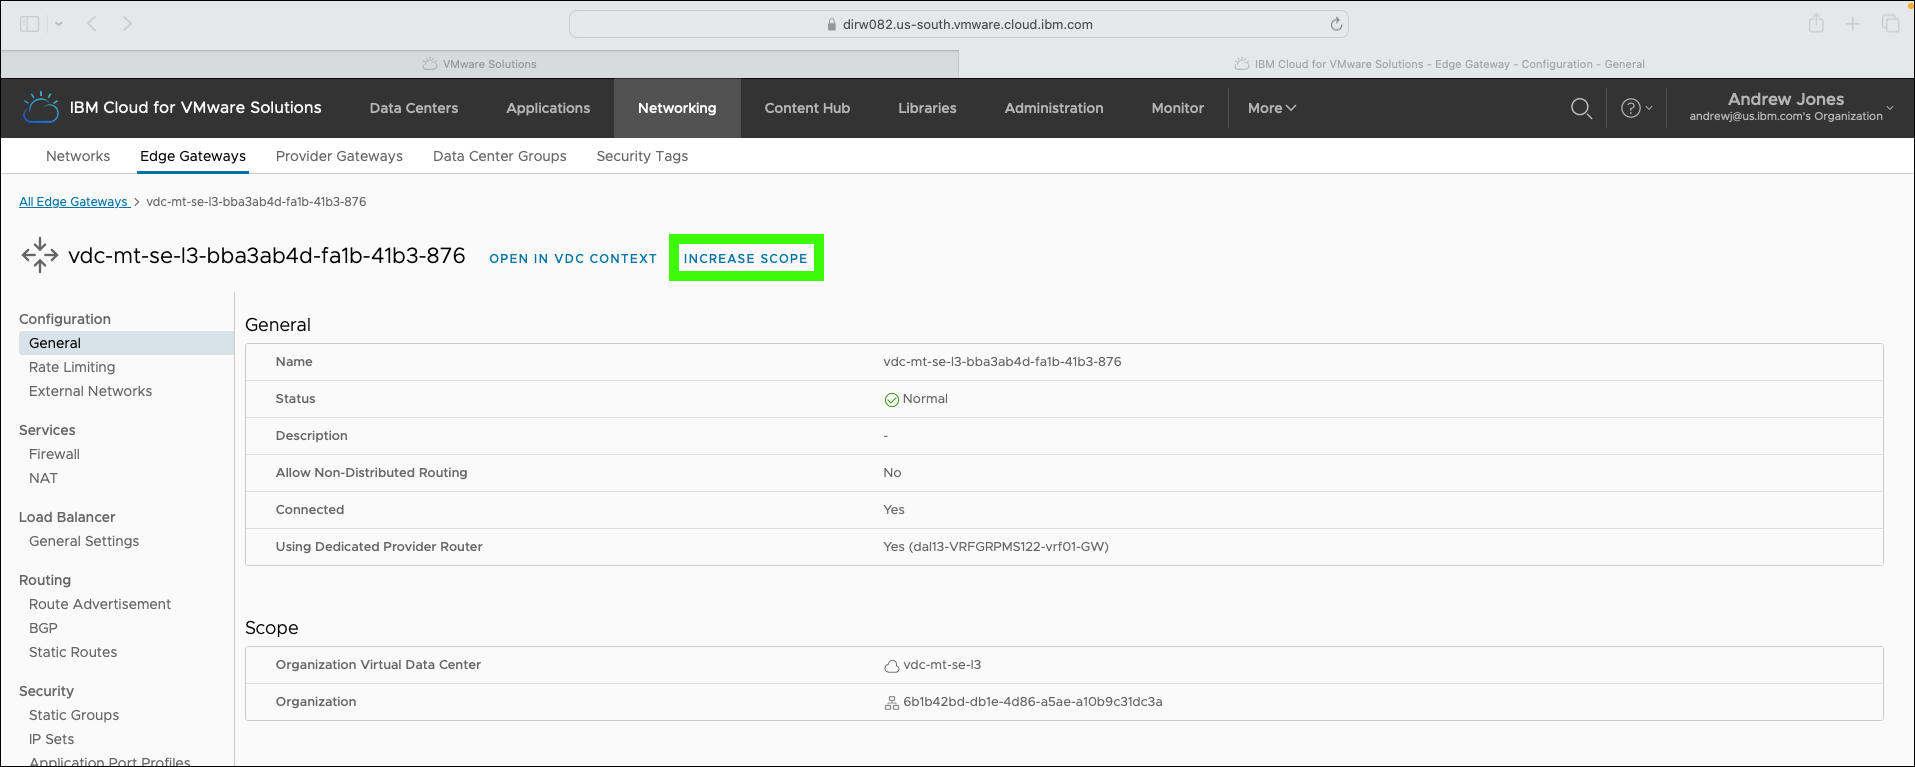This screenshot has height=767, width=1915.
Task: Open BGP under Routing
Action: (x=43, y=628)
